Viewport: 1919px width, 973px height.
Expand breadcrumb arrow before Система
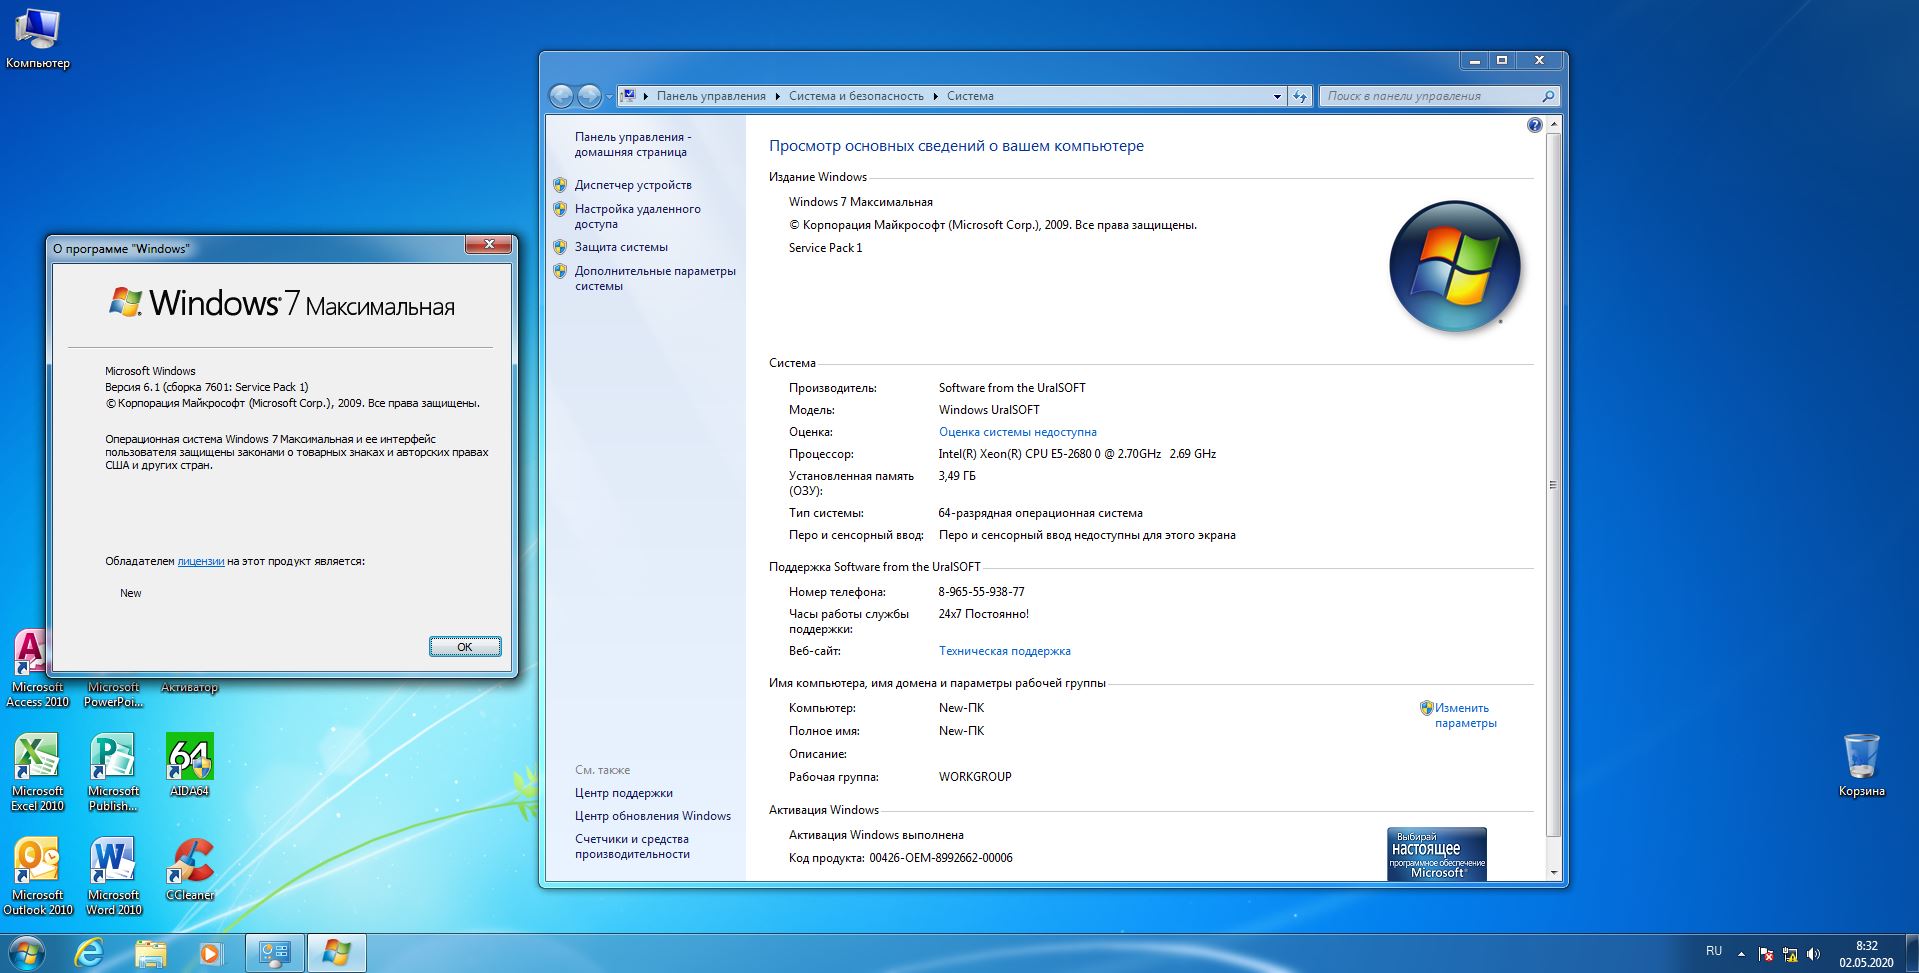936,96
